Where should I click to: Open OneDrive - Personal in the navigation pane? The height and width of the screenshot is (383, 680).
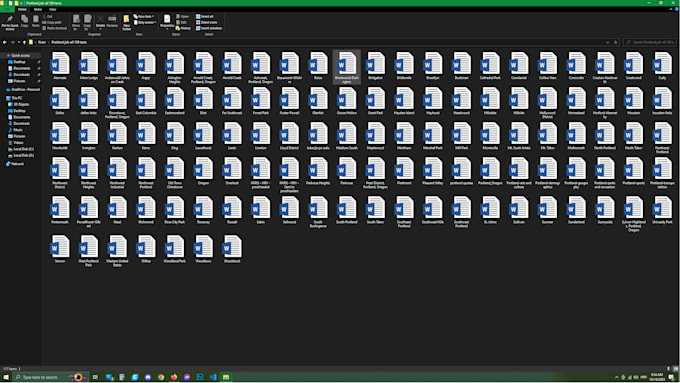coord(23,89)
